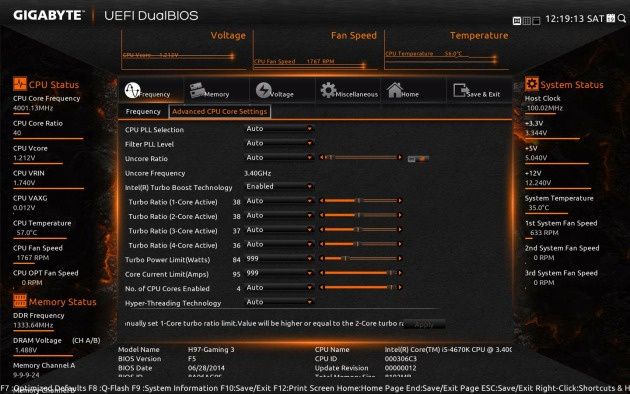Open Turbo Ratio (3-Core Active) dropdown
Image resolution: width=630 pixels, height=394 pixels.
pyautogui.click(x=278, y=230)
